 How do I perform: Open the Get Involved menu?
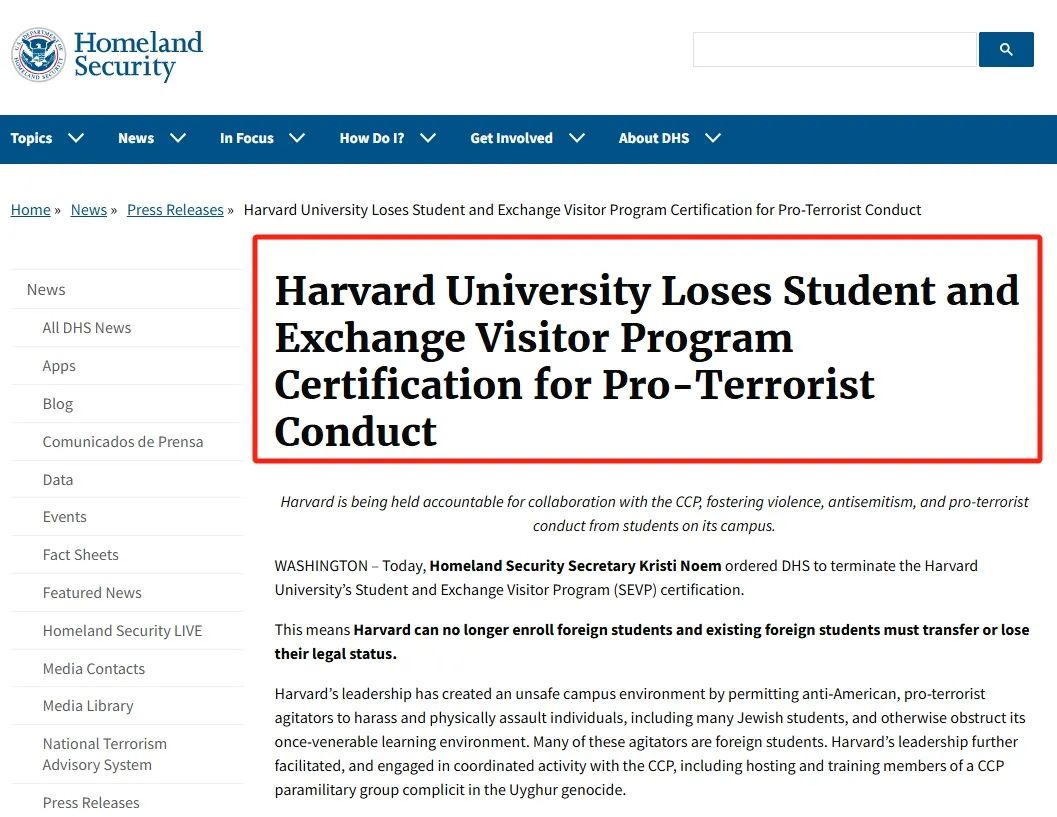[x=512, y=138]
